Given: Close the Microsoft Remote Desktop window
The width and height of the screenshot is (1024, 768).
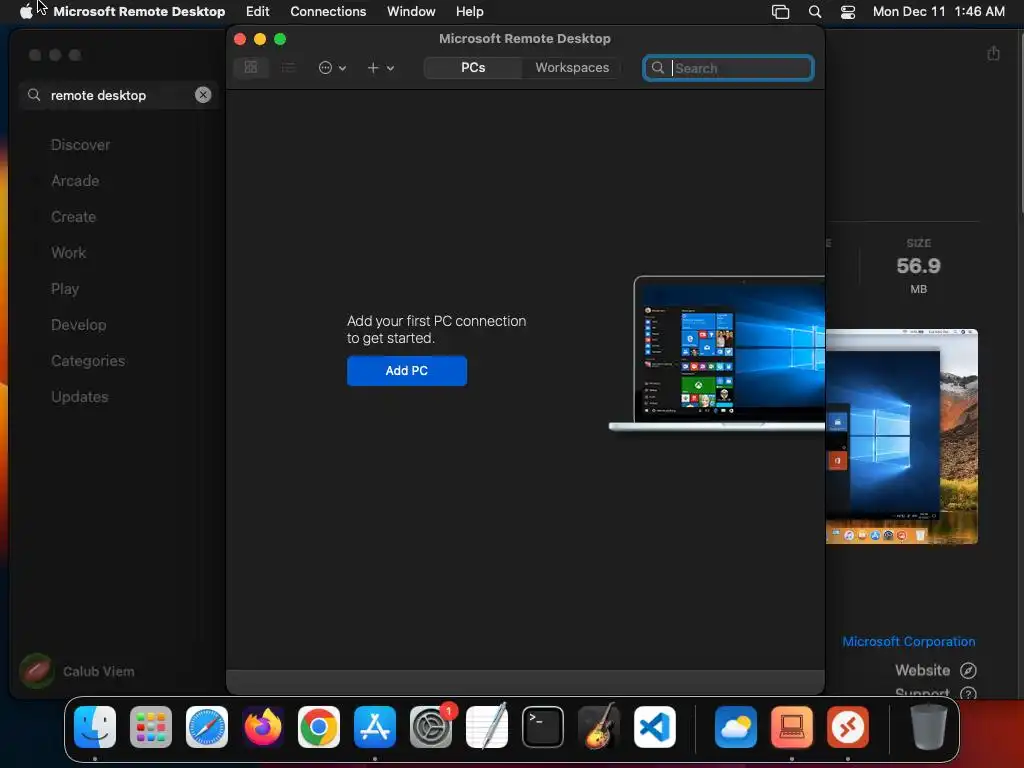Looking at the screenshot, I should 240,39.
